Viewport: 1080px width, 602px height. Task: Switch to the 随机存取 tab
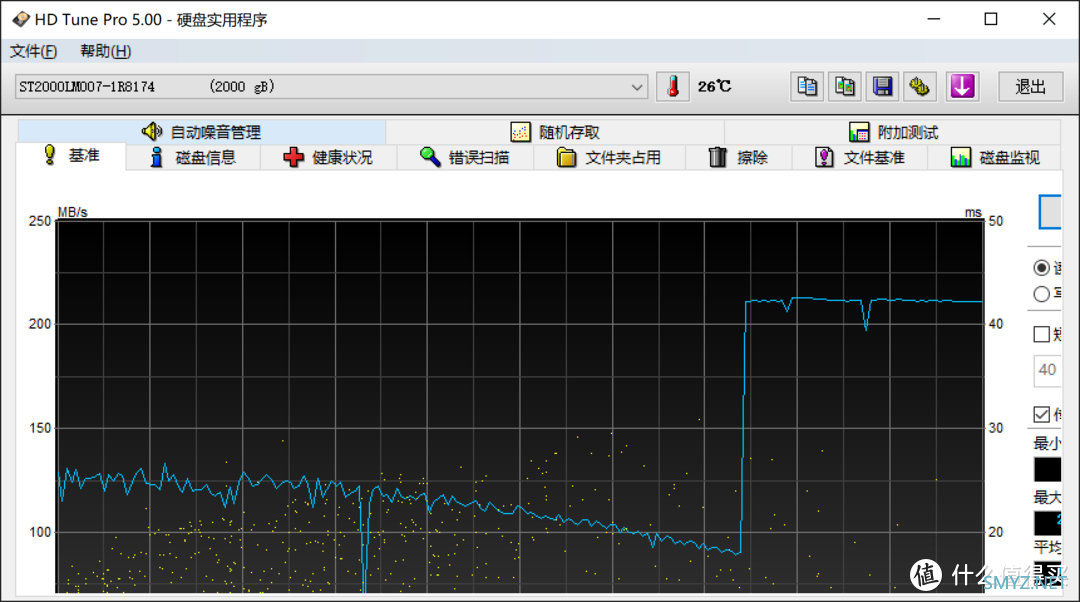tap(555, 132)
